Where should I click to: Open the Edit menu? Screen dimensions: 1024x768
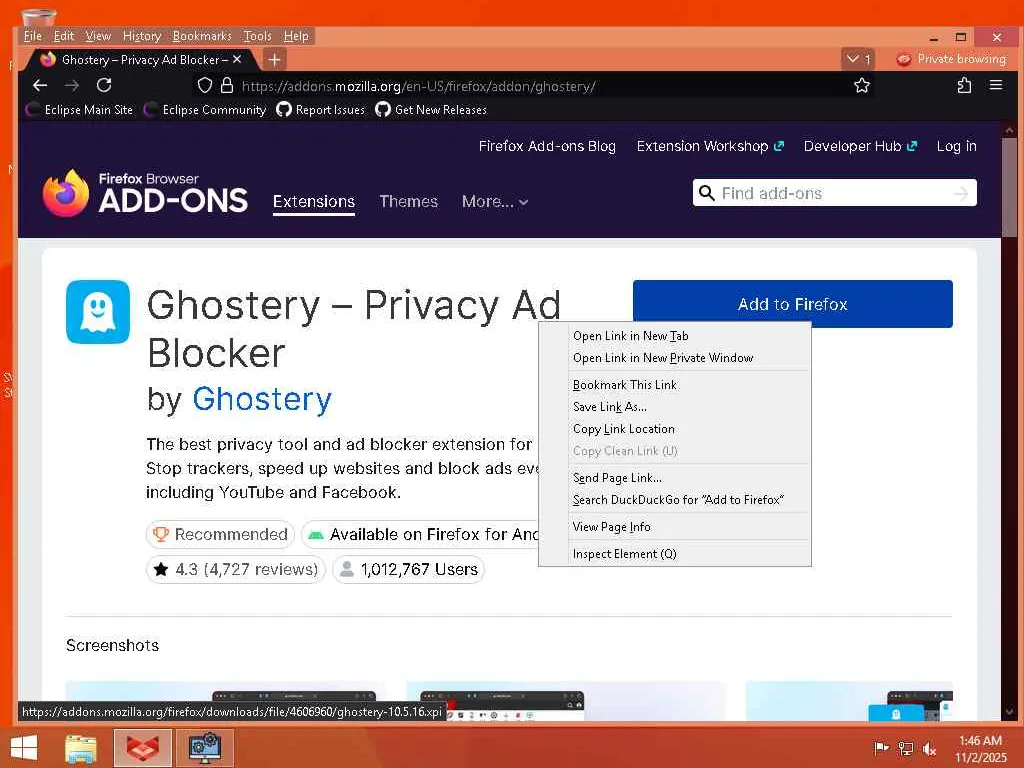coord(63,36)
